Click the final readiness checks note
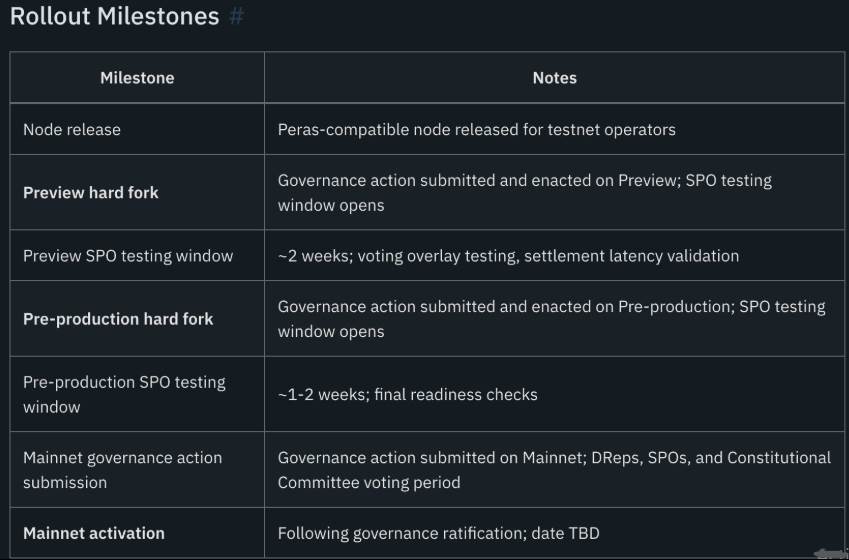The image size is (849, 560). click(x=407, y=394)
